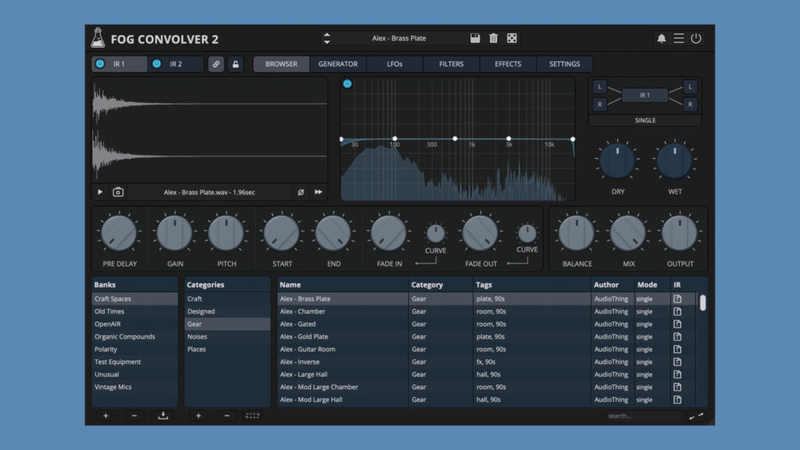
Task: Select the Vintage Mics bank
Action: click(134, 387)
